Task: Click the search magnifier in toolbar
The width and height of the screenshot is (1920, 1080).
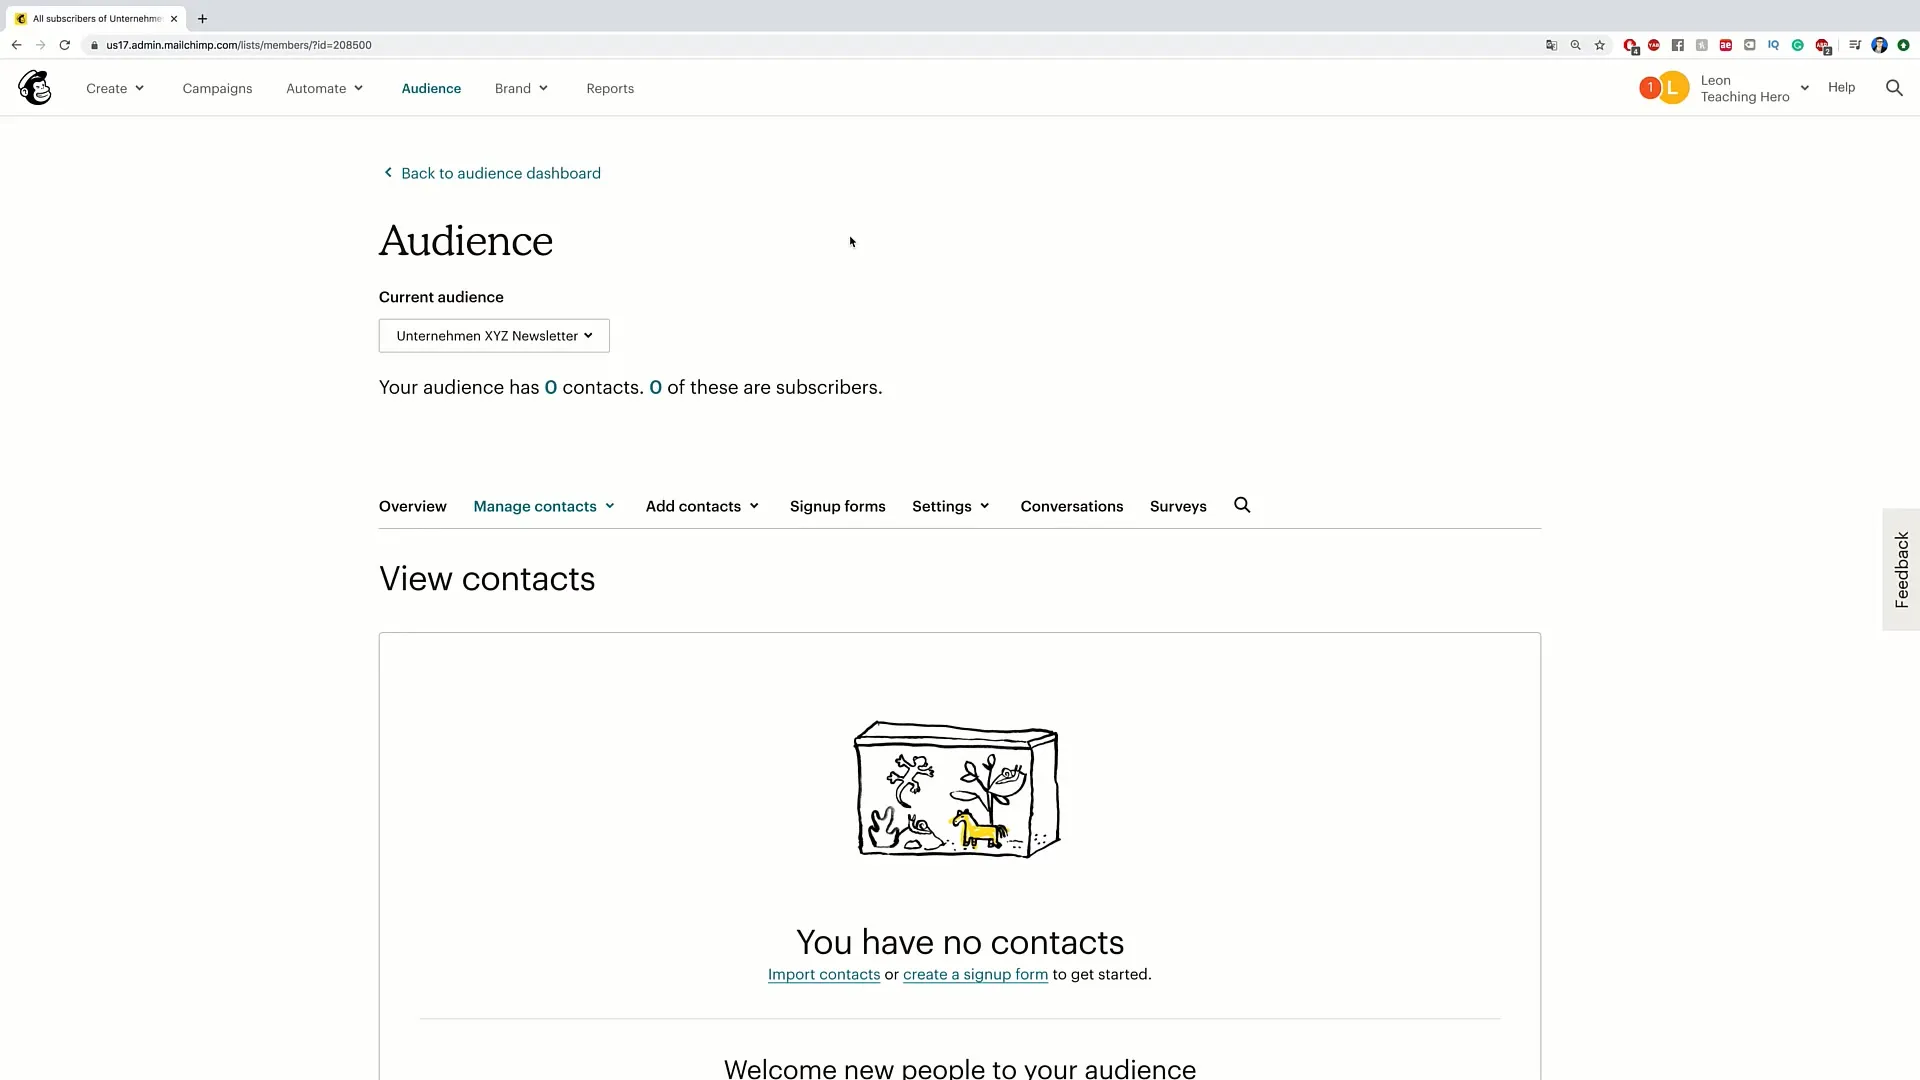Action: tap(1895, 87)
